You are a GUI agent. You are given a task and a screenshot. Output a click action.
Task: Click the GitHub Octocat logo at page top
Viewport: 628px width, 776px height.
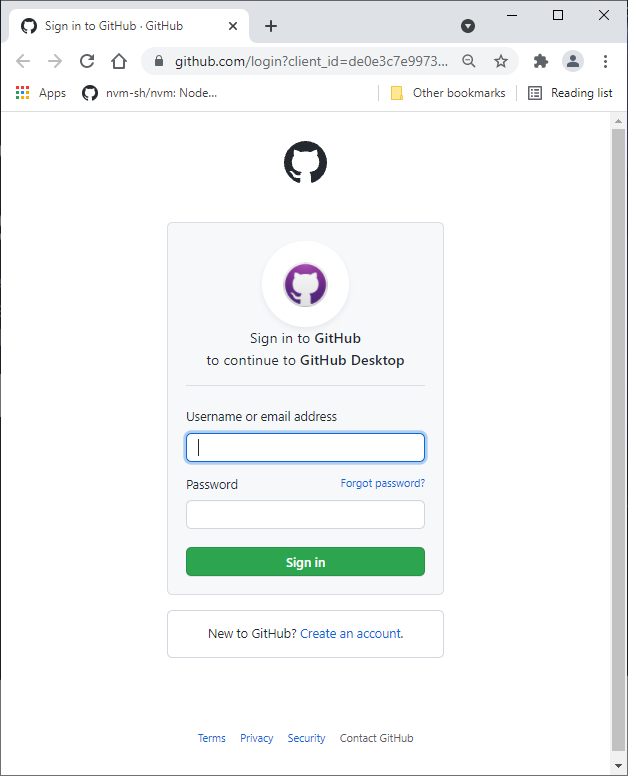pos(305,162)
